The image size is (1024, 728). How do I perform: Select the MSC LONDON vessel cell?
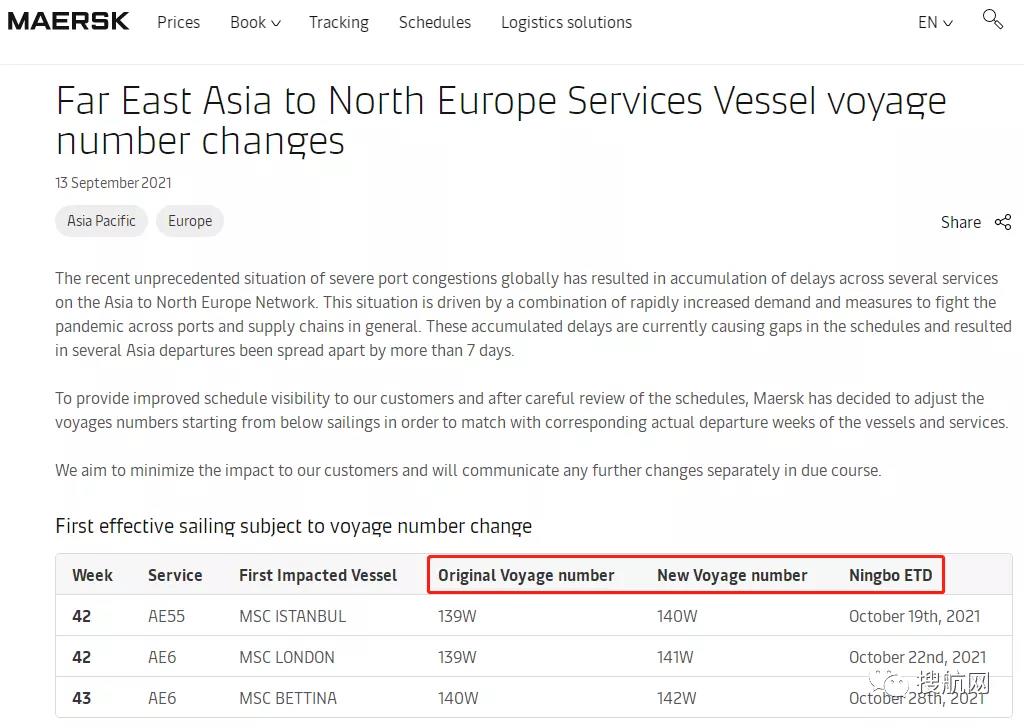point(287,657)
